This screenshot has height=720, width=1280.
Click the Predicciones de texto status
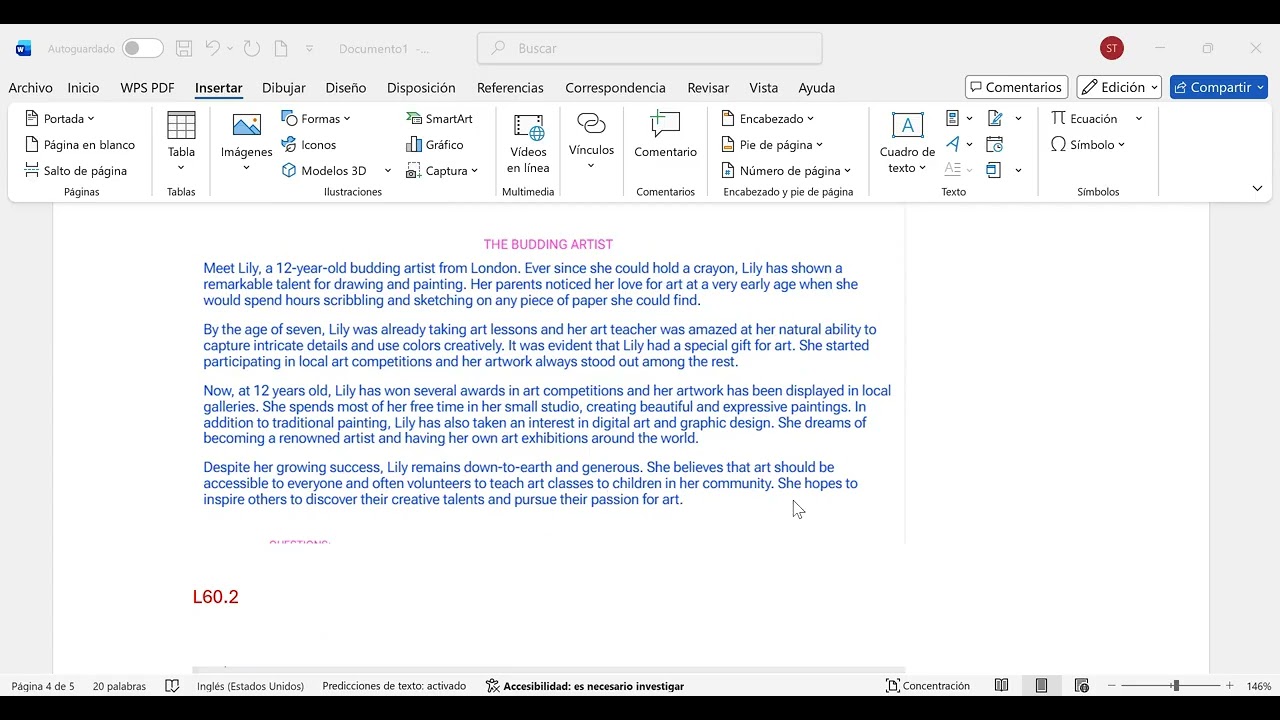pos(394,686)
